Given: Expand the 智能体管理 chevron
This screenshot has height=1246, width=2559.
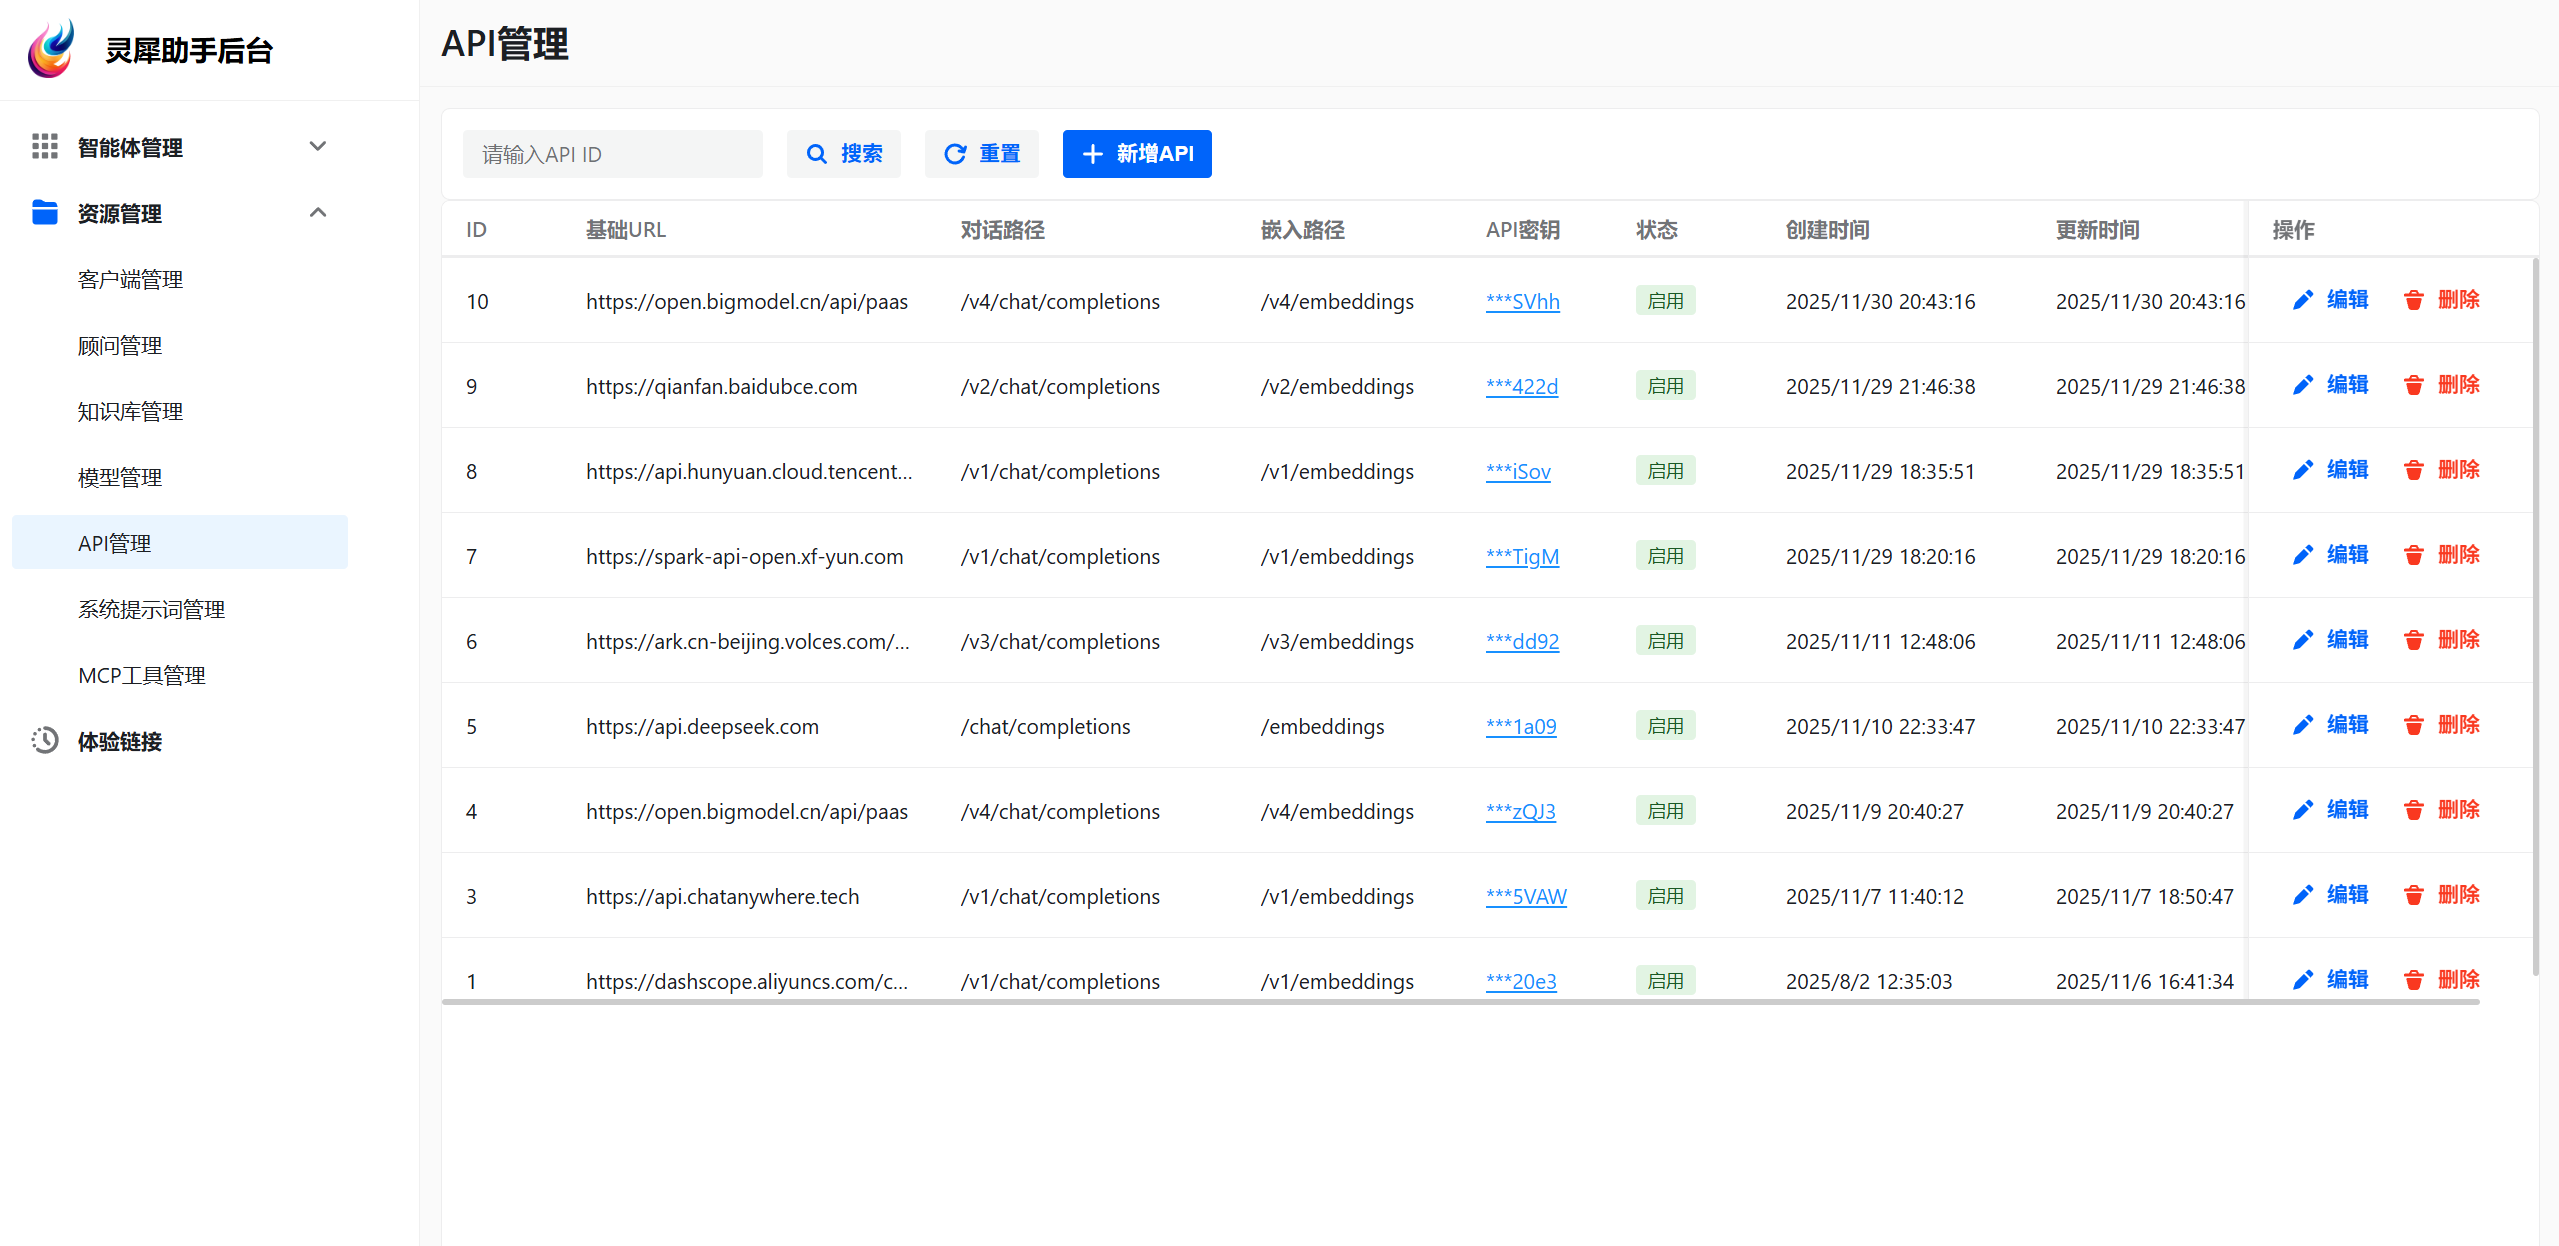Looking at the screenshot, I should tap(318, 147).
